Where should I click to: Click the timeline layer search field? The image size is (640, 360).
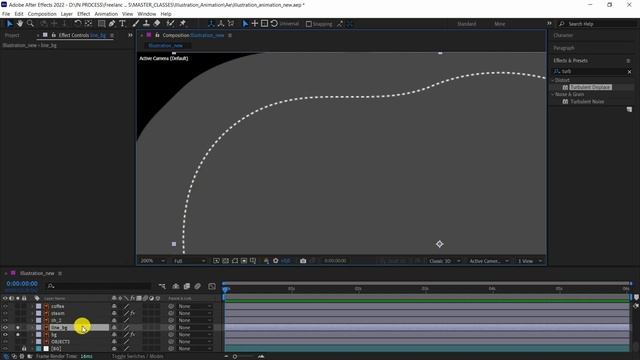point(99,286)
